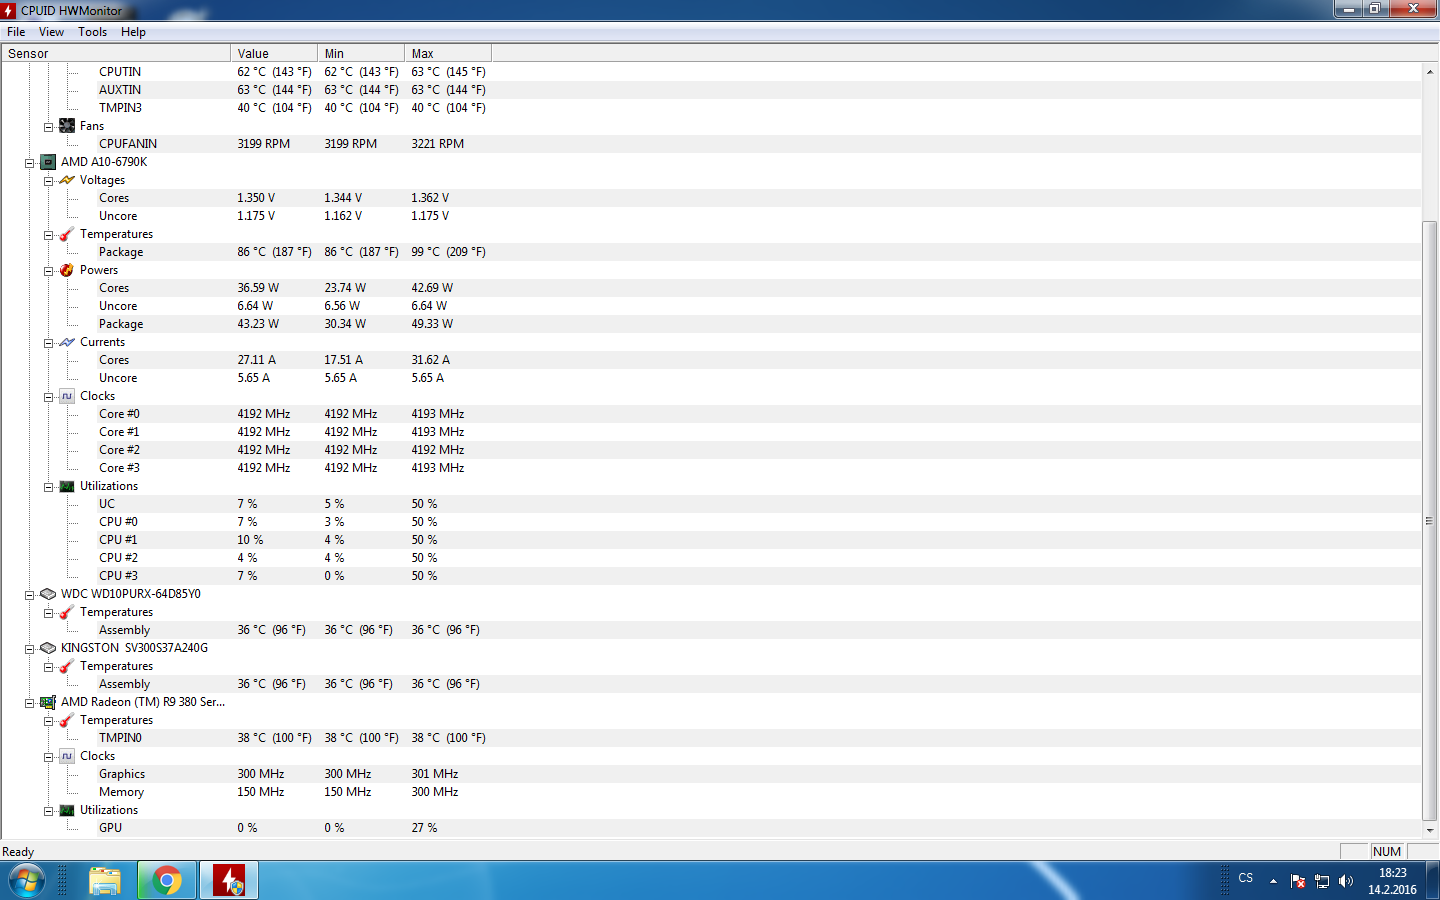
Task: Click the HWMonitor title bar app icon
Action: [9, 11]
